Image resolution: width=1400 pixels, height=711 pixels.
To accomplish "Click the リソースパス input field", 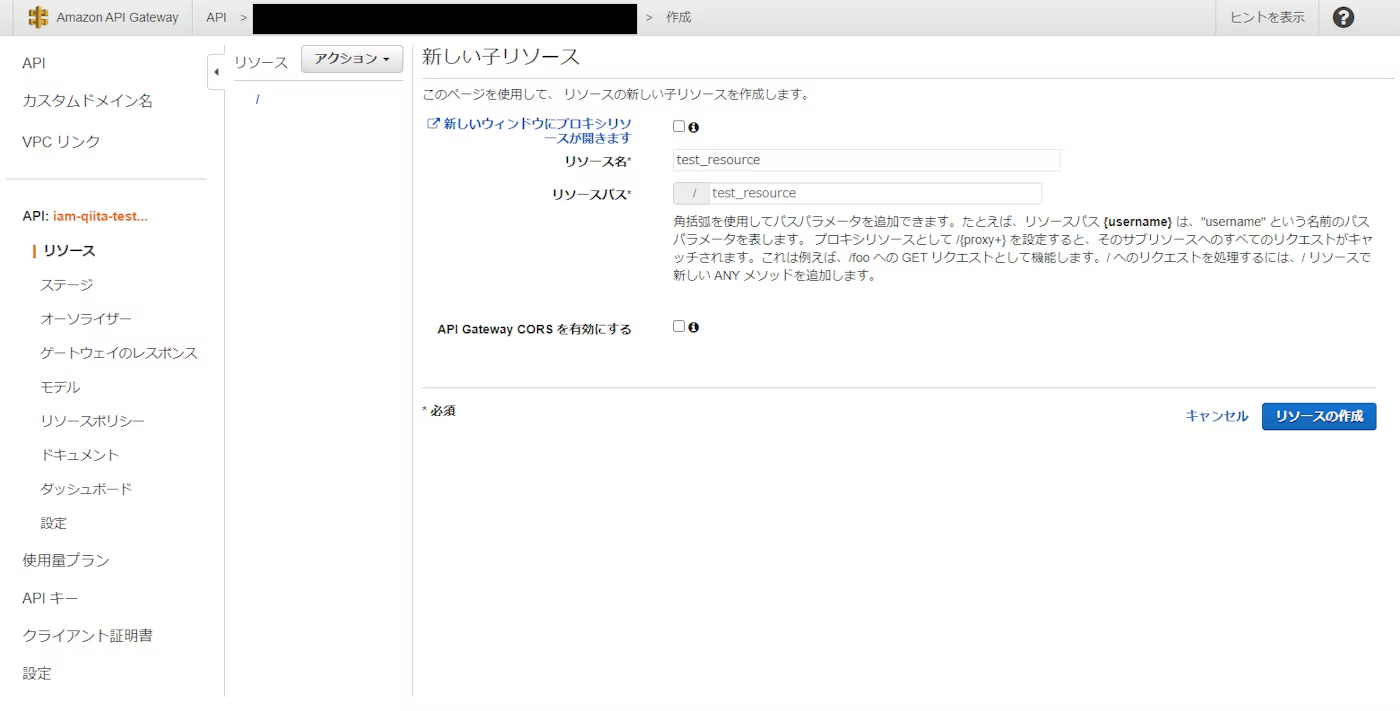I will [874, 193].
